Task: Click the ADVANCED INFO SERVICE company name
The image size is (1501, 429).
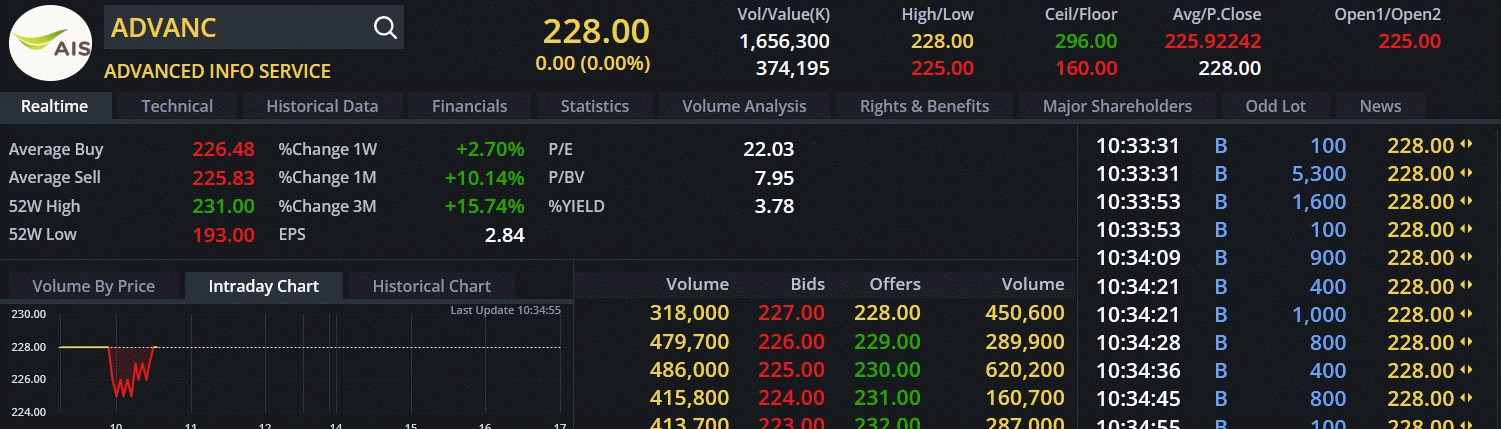Action: coord(217,71)
